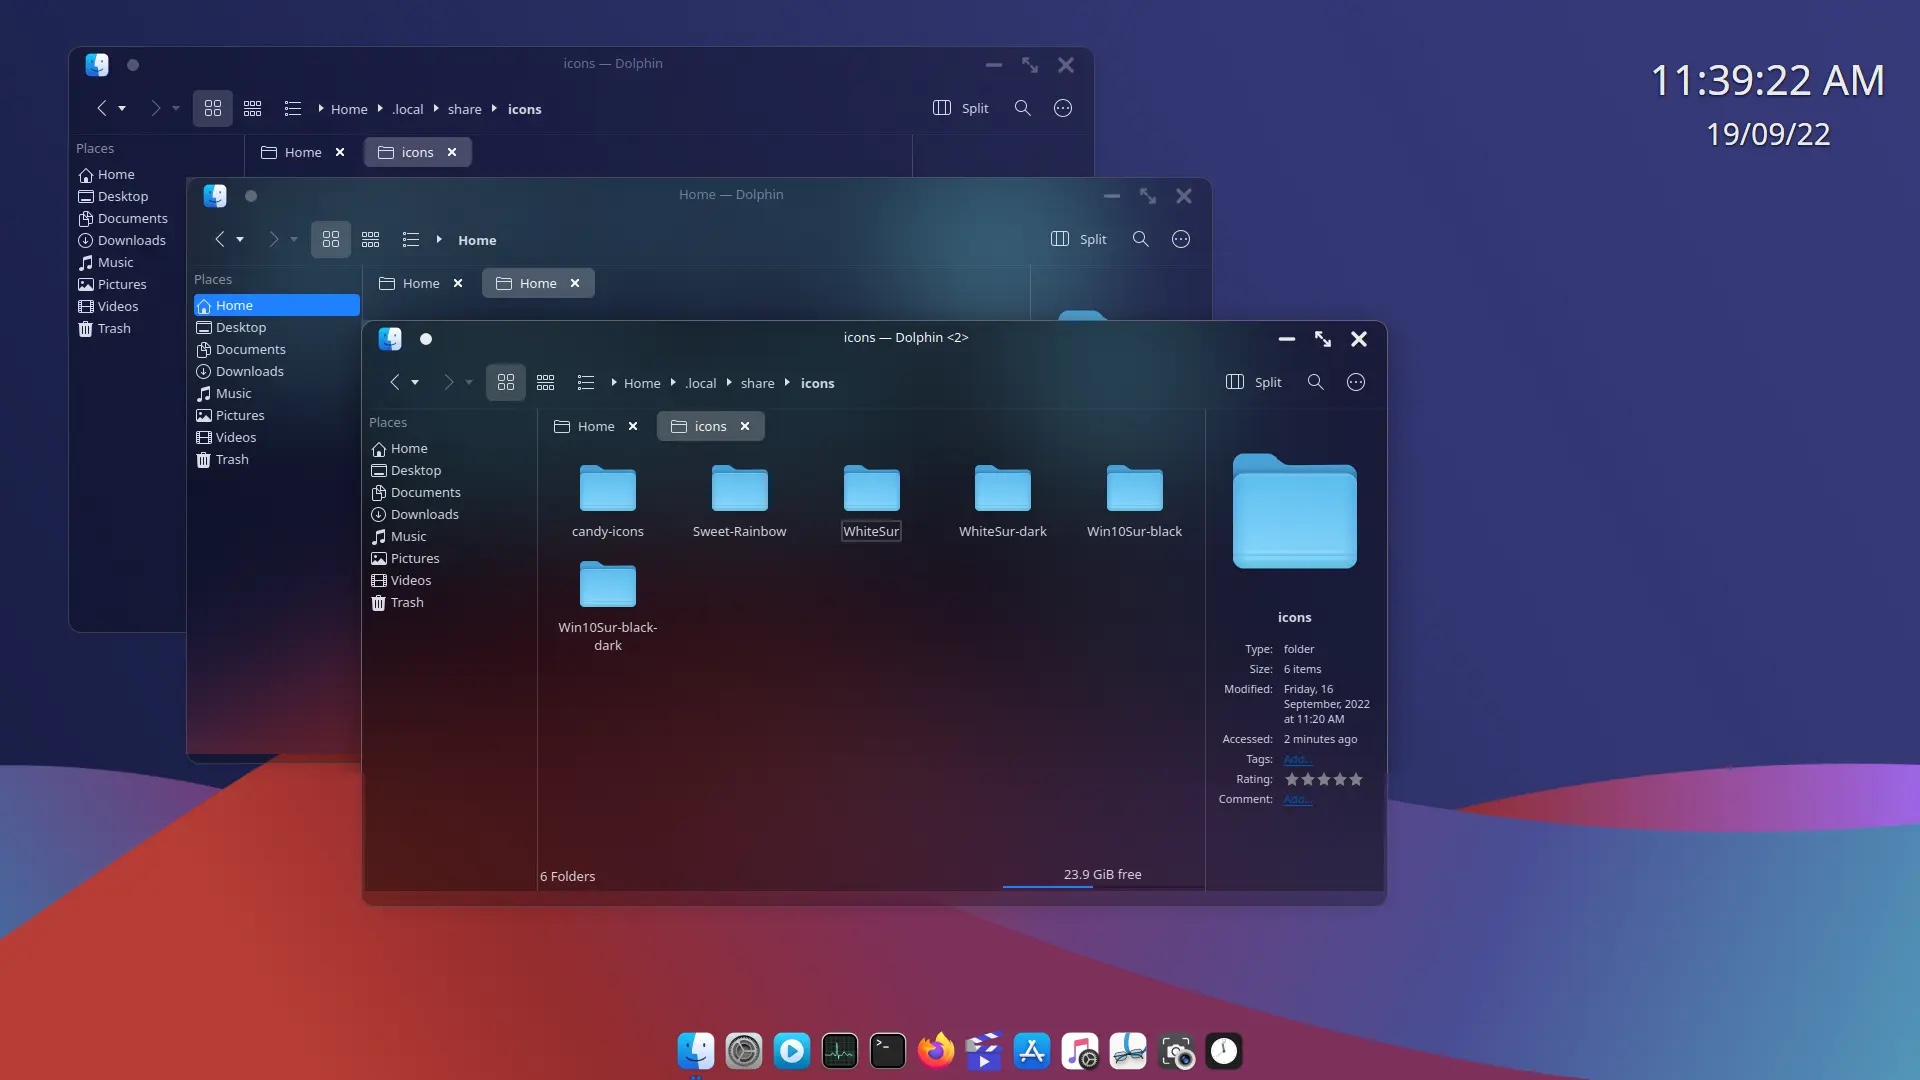Screen dimensions: 1920x1080
Task: Click the additional options icon
Action: 1354,382
